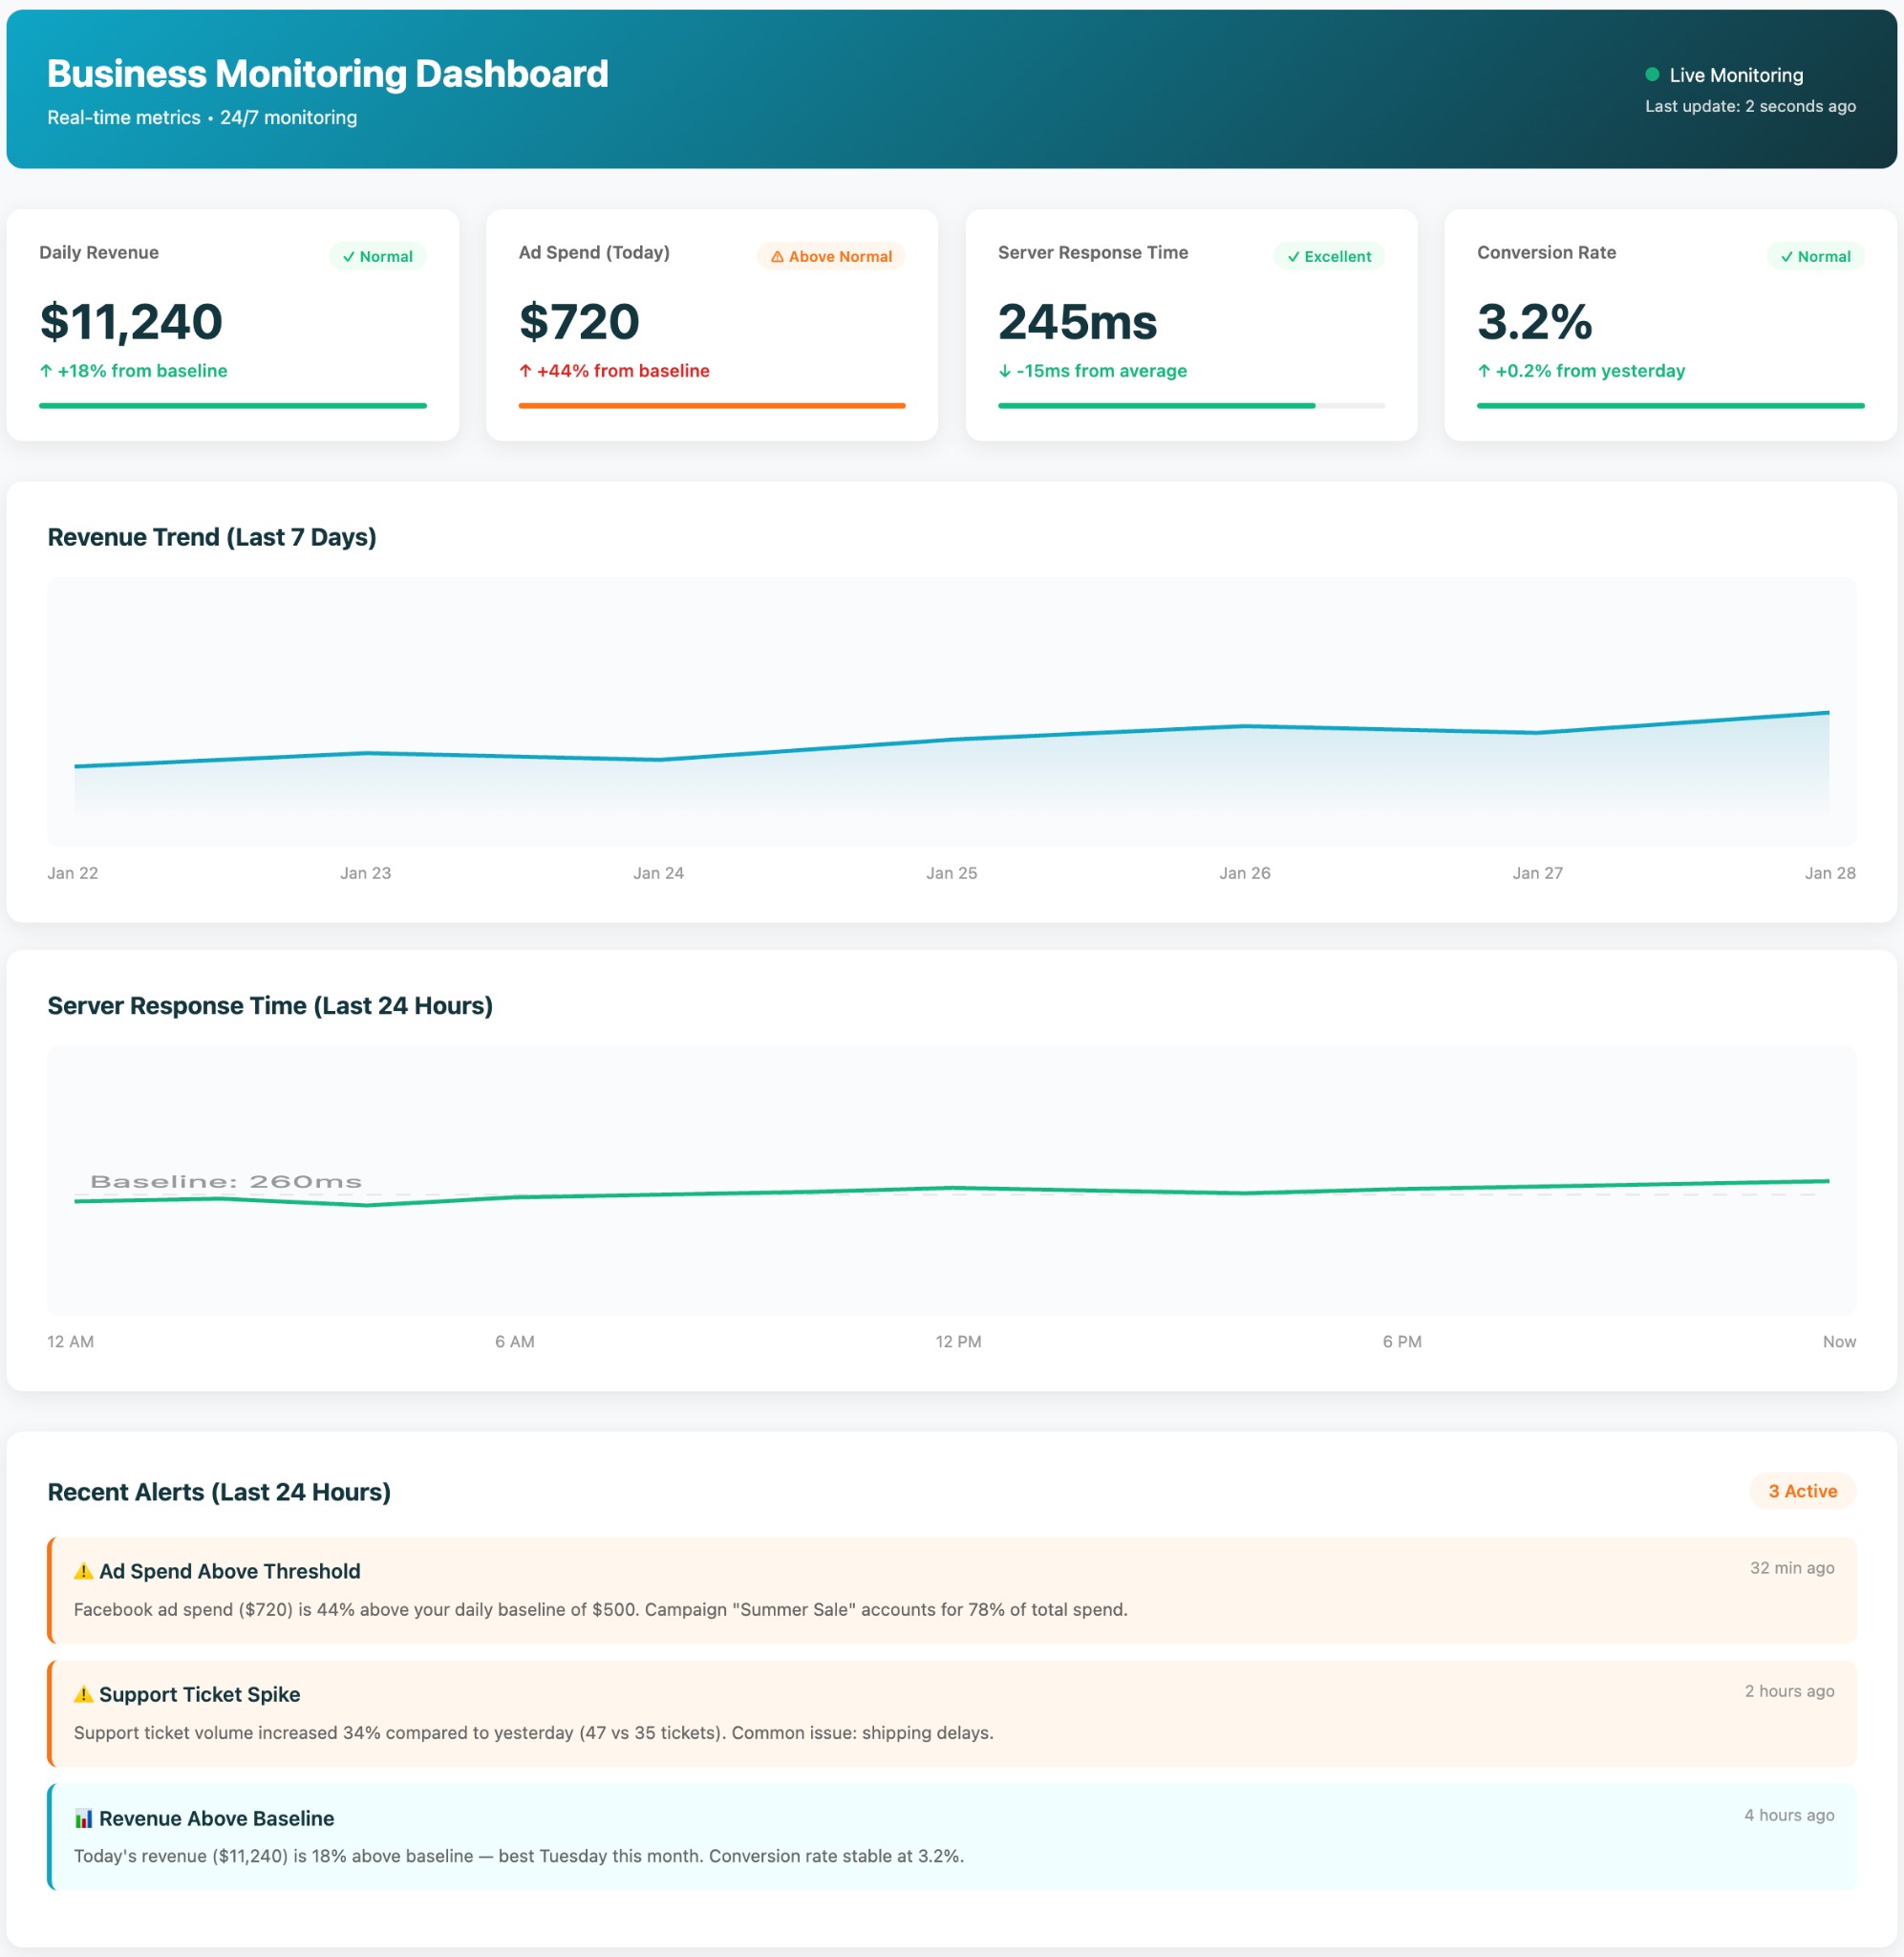Expand the Revenue Trend chart section
This screenshot has width=1904, height=1957.
(213, 536)
